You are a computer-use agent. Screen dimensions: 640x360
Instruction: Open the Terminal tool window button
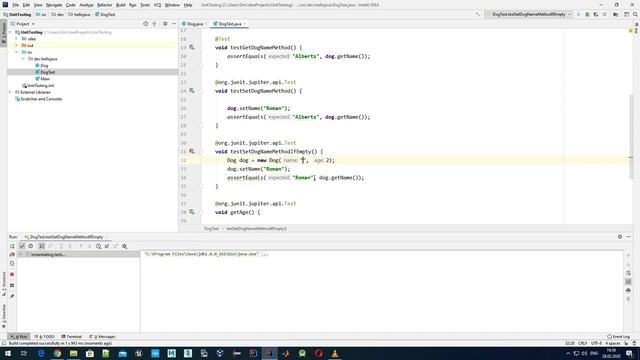click(72, 337)
